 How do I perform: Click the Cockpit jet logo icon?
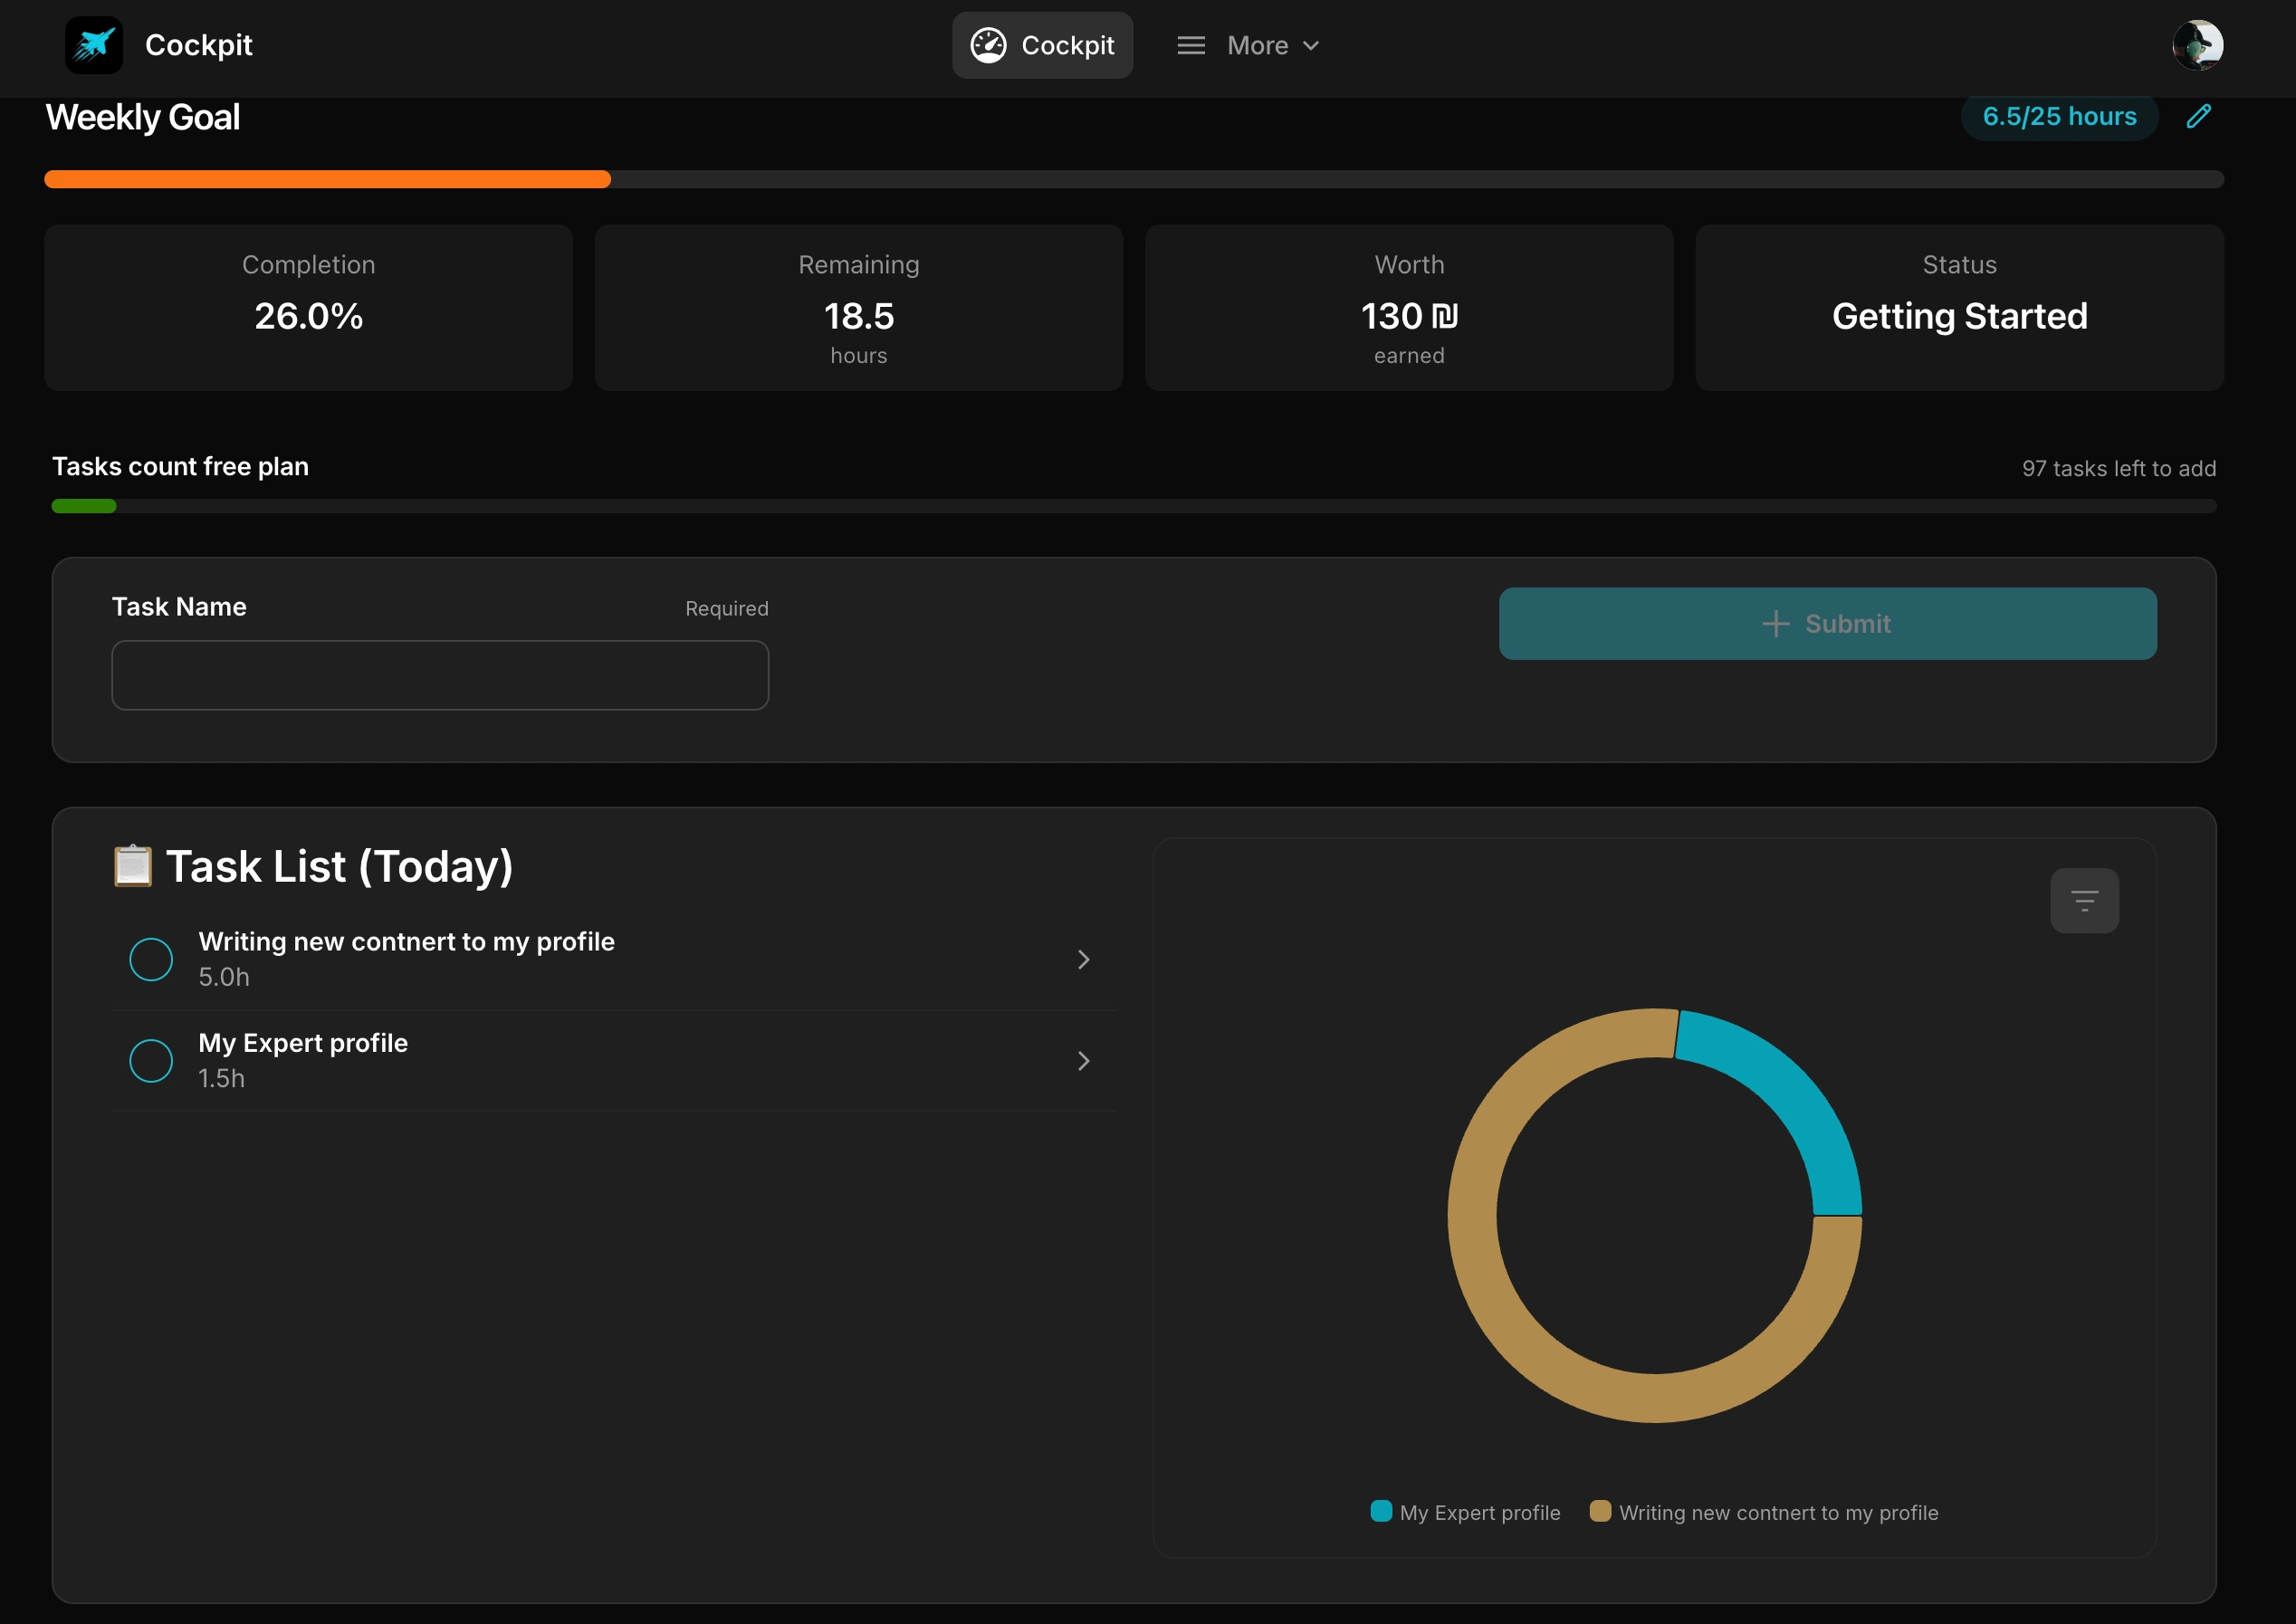click(94, 45)
